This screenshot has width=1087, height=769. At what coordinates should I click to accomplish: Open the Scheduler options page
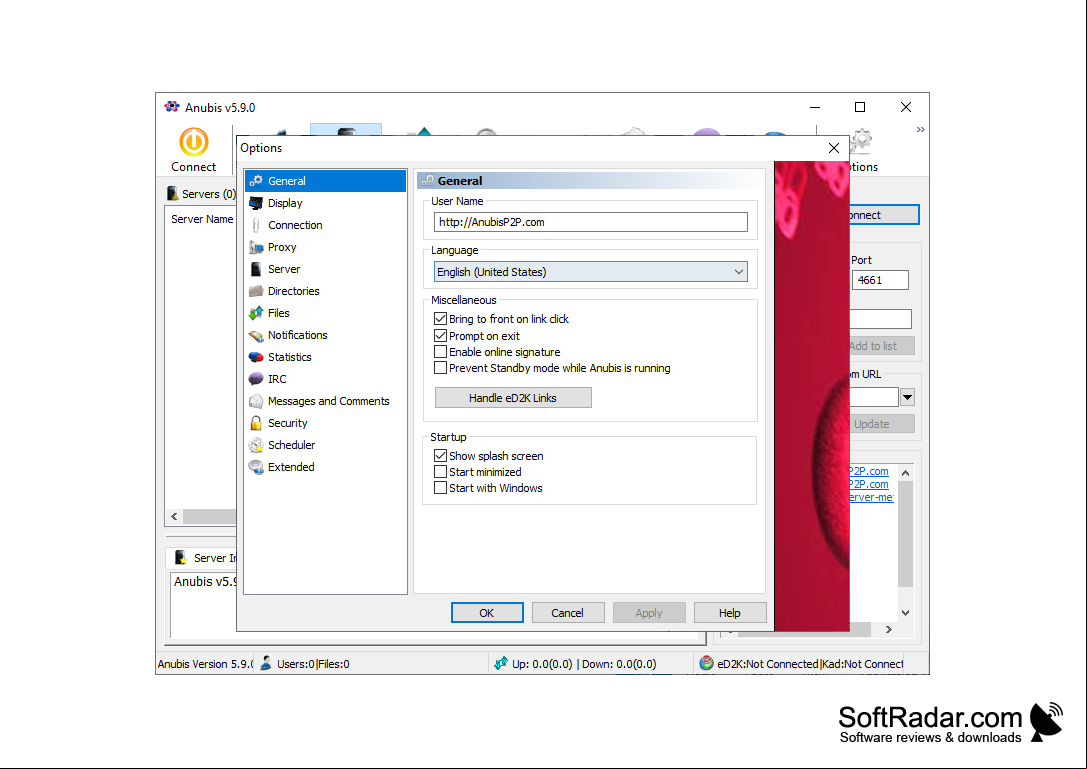(325, 445)
